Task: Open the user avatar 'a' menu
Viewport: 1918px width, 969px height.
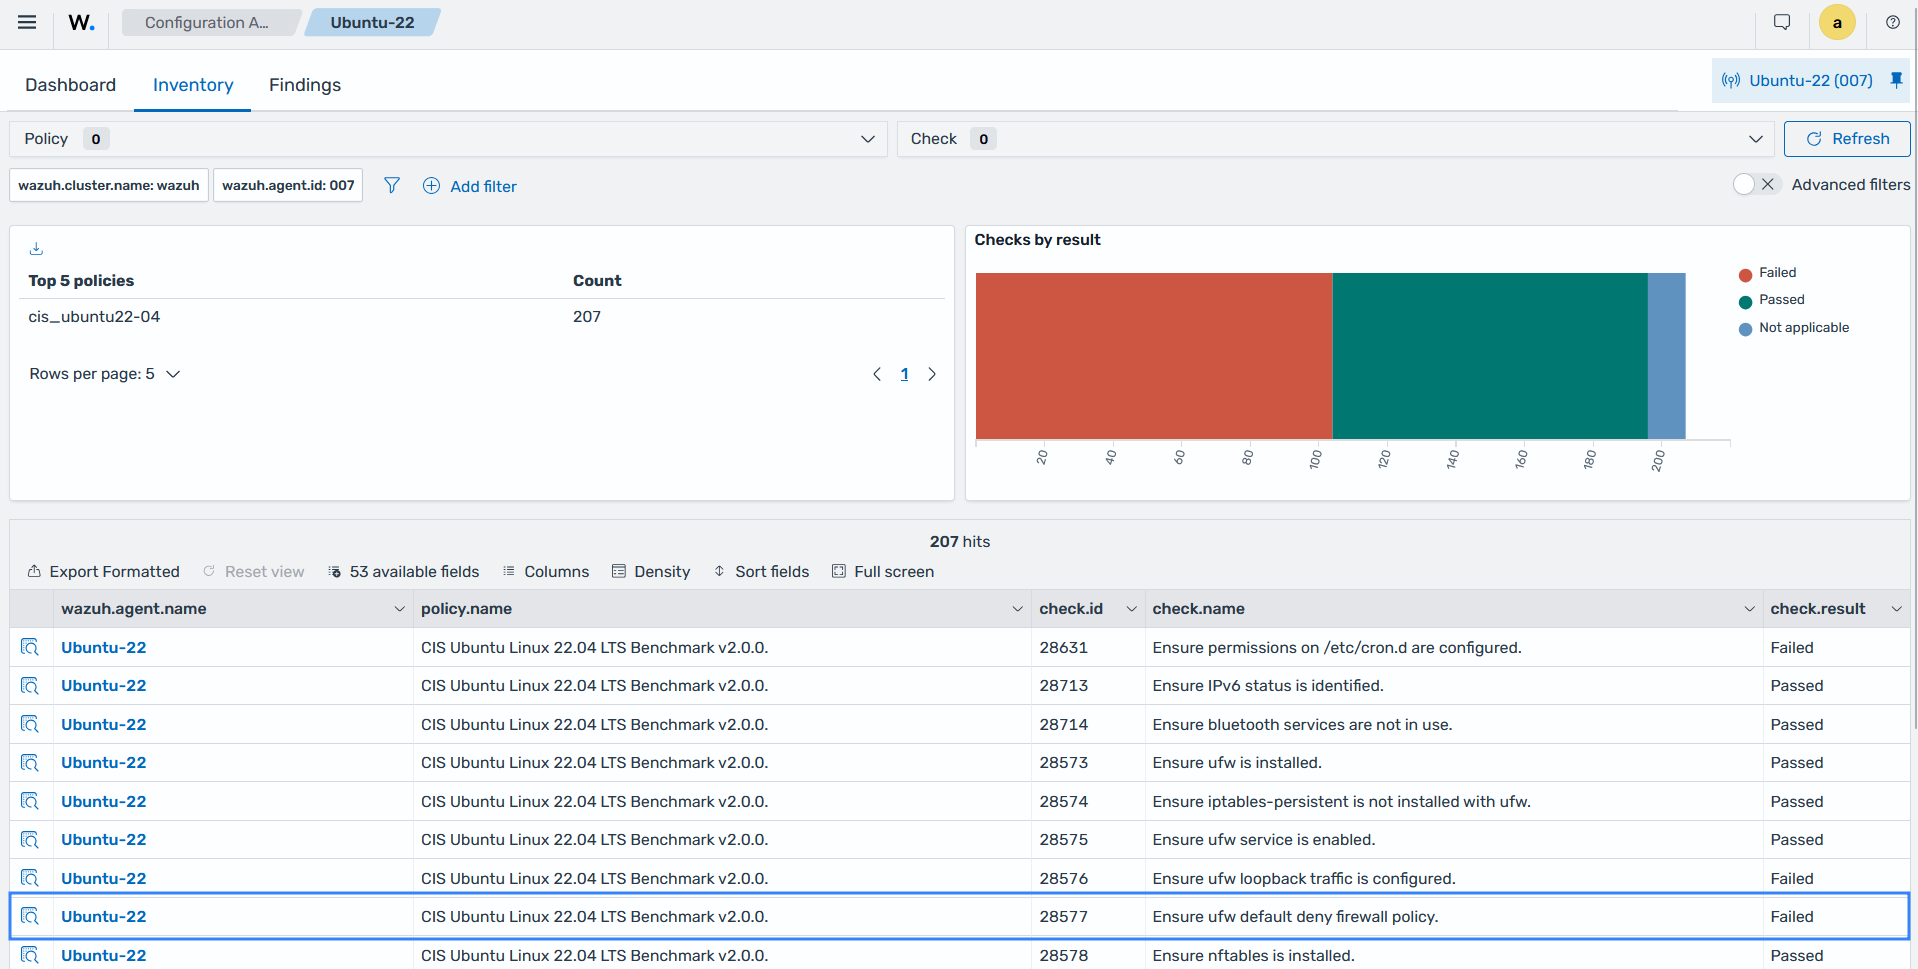Action: click(x=1837, y=22)
